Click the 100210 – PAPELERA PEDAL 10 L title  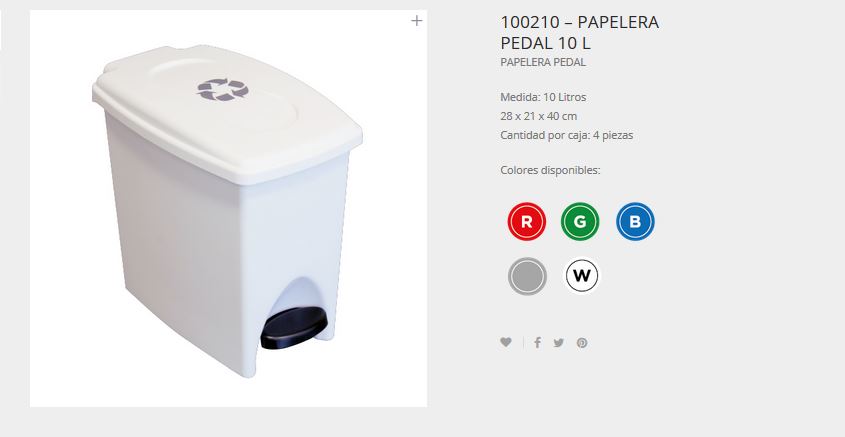pyautogui.click(x=579, y=32)
